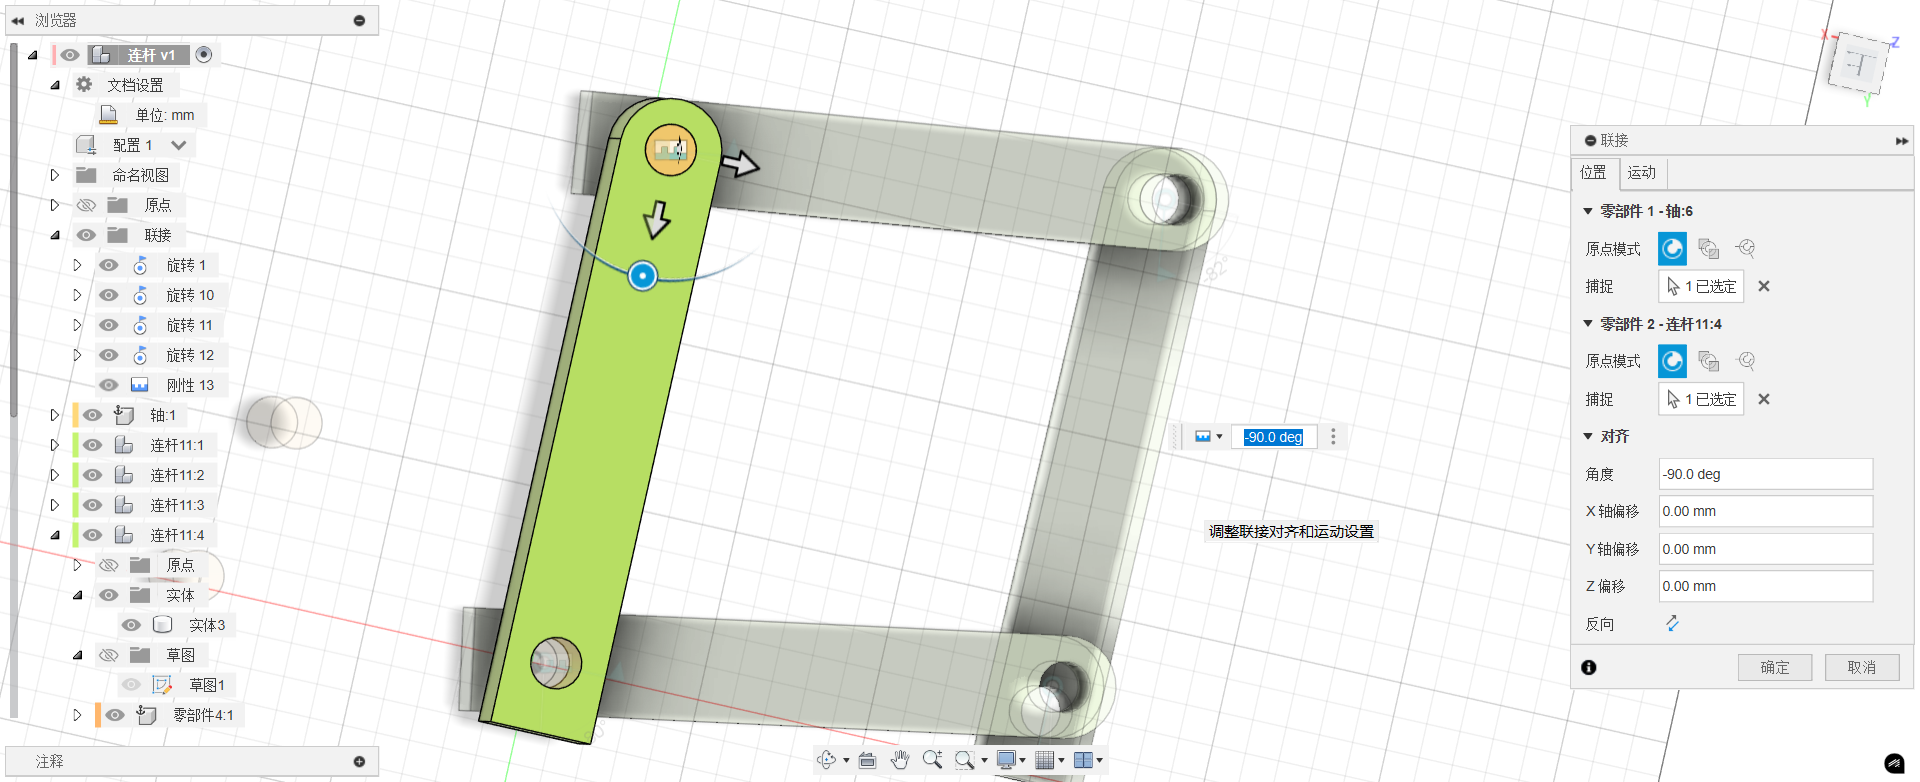Expand the 注释 panel with plus icon
The width and height of the screenshot is (1920, 782).
359,762
